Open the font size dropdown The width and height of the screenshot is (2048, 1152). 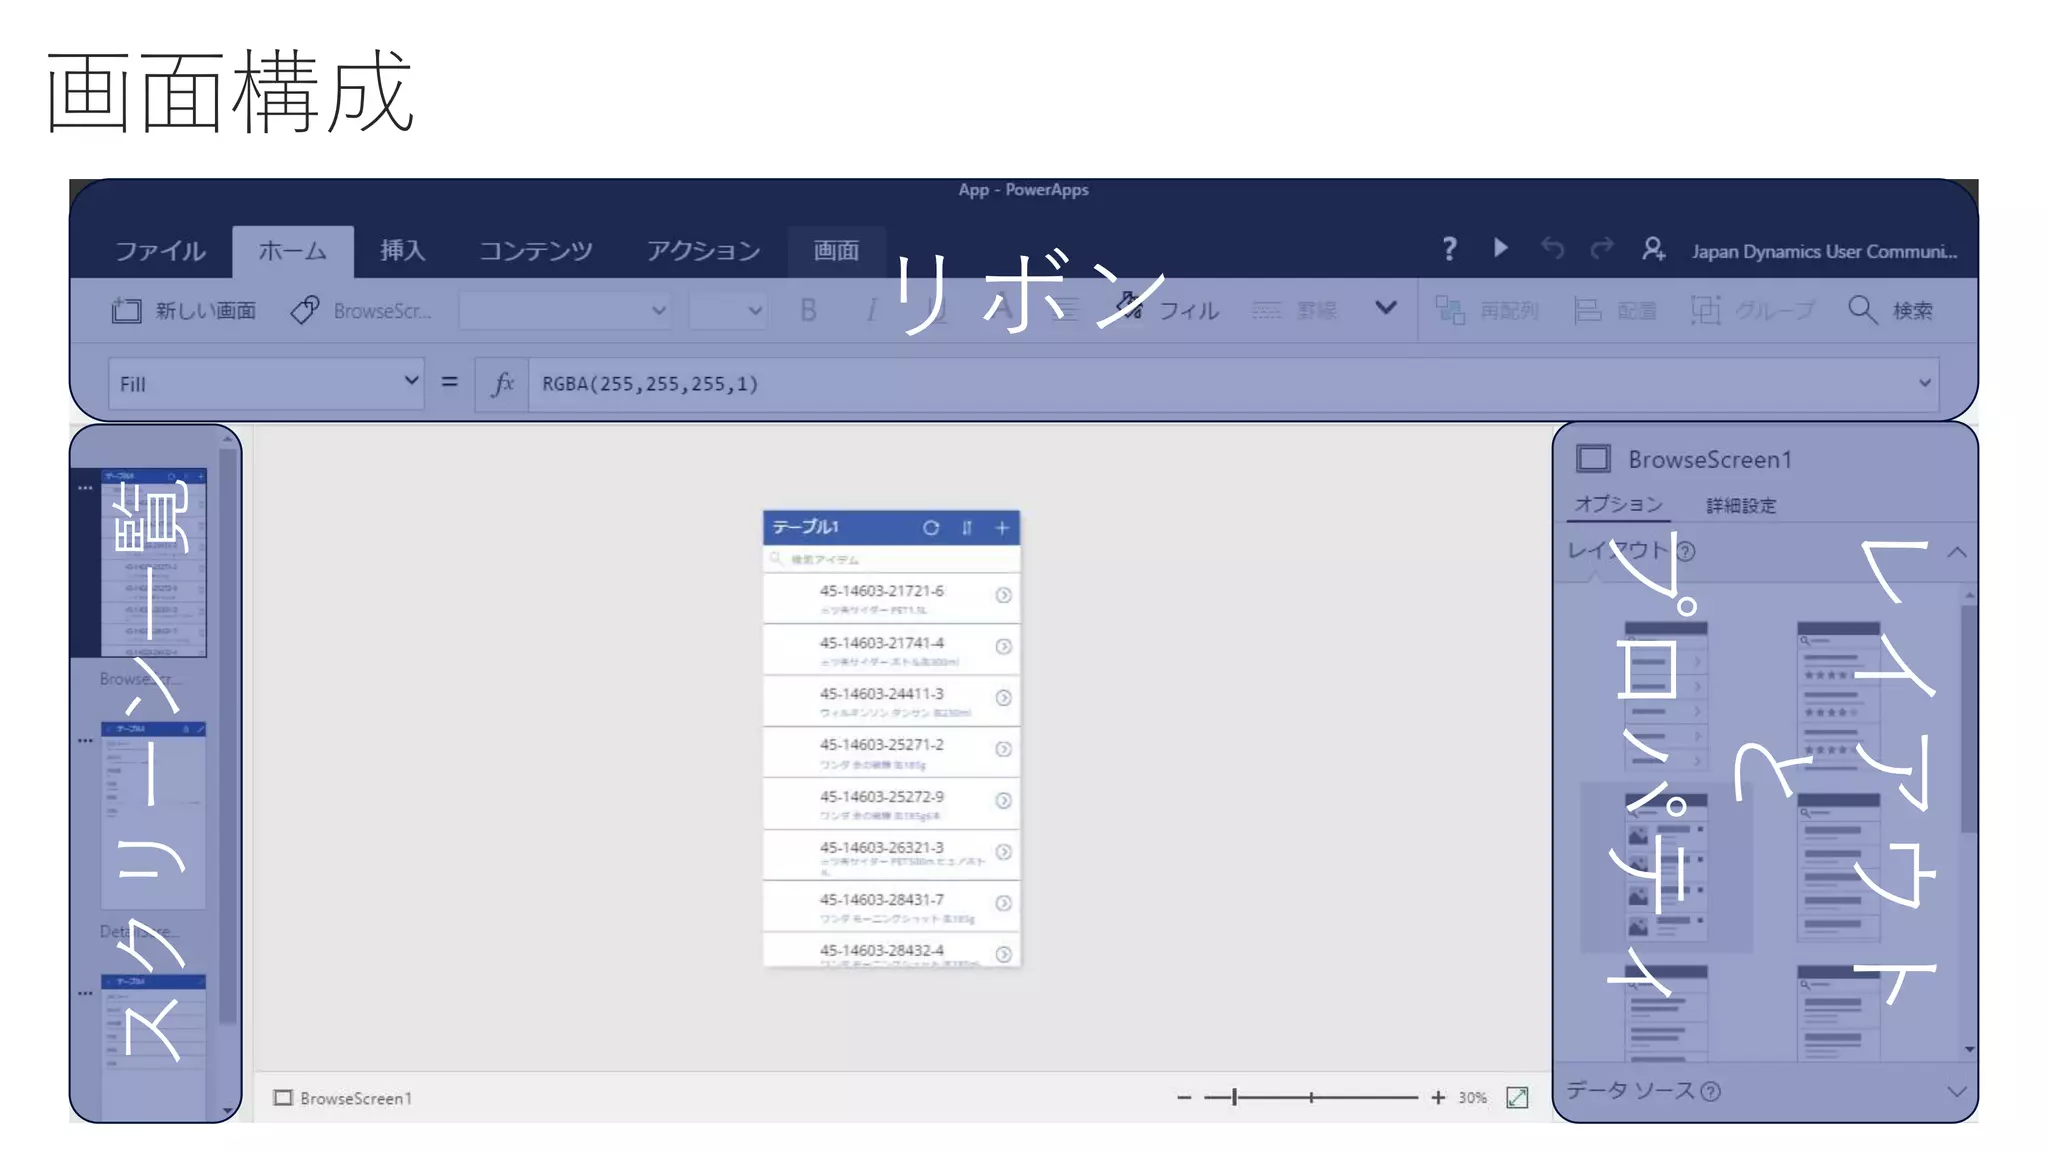click(728, 310)
